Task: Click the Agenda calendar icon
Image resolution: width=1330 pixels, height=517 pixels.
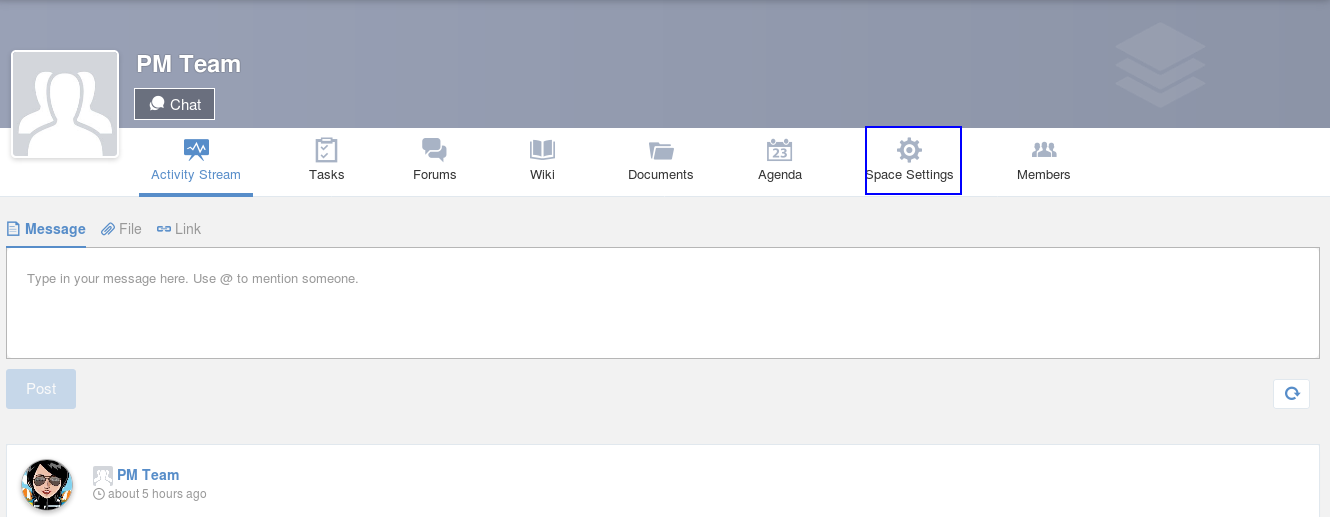Action: (x=779, y=150)
